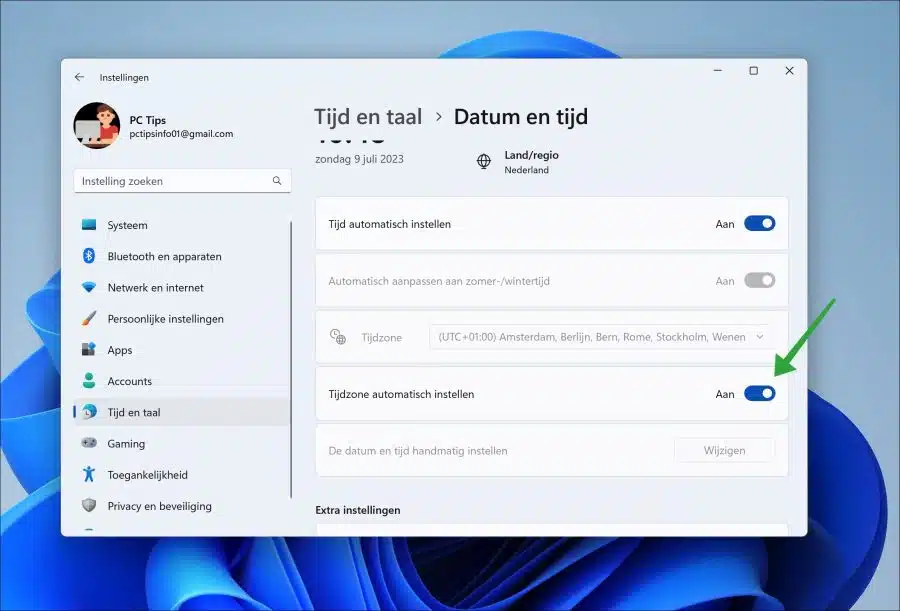
Task: Click the Persoonlijke instellingen brush icon
Action: pyautogui.click(x=89, y=318)
